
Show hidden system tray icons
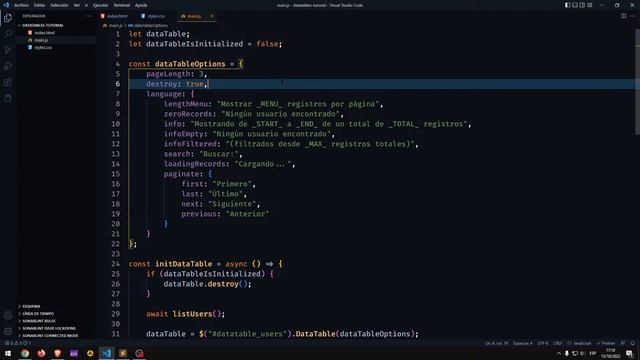tap(559, 353)
